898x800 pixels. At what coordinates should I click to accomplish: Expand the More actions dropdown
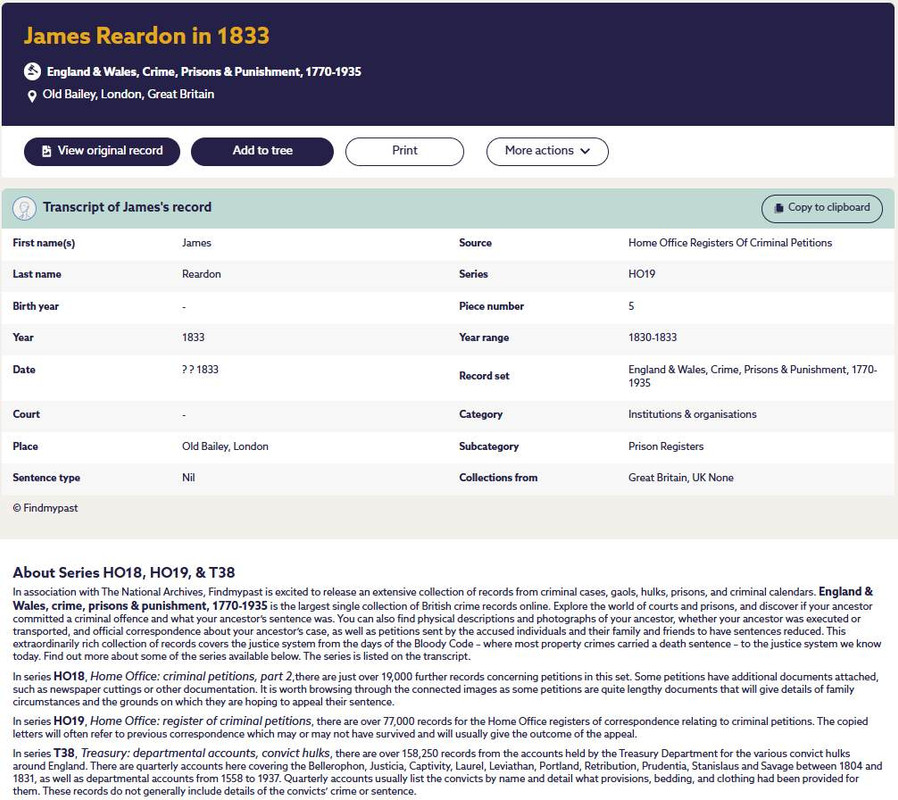[x=547, y=151]
